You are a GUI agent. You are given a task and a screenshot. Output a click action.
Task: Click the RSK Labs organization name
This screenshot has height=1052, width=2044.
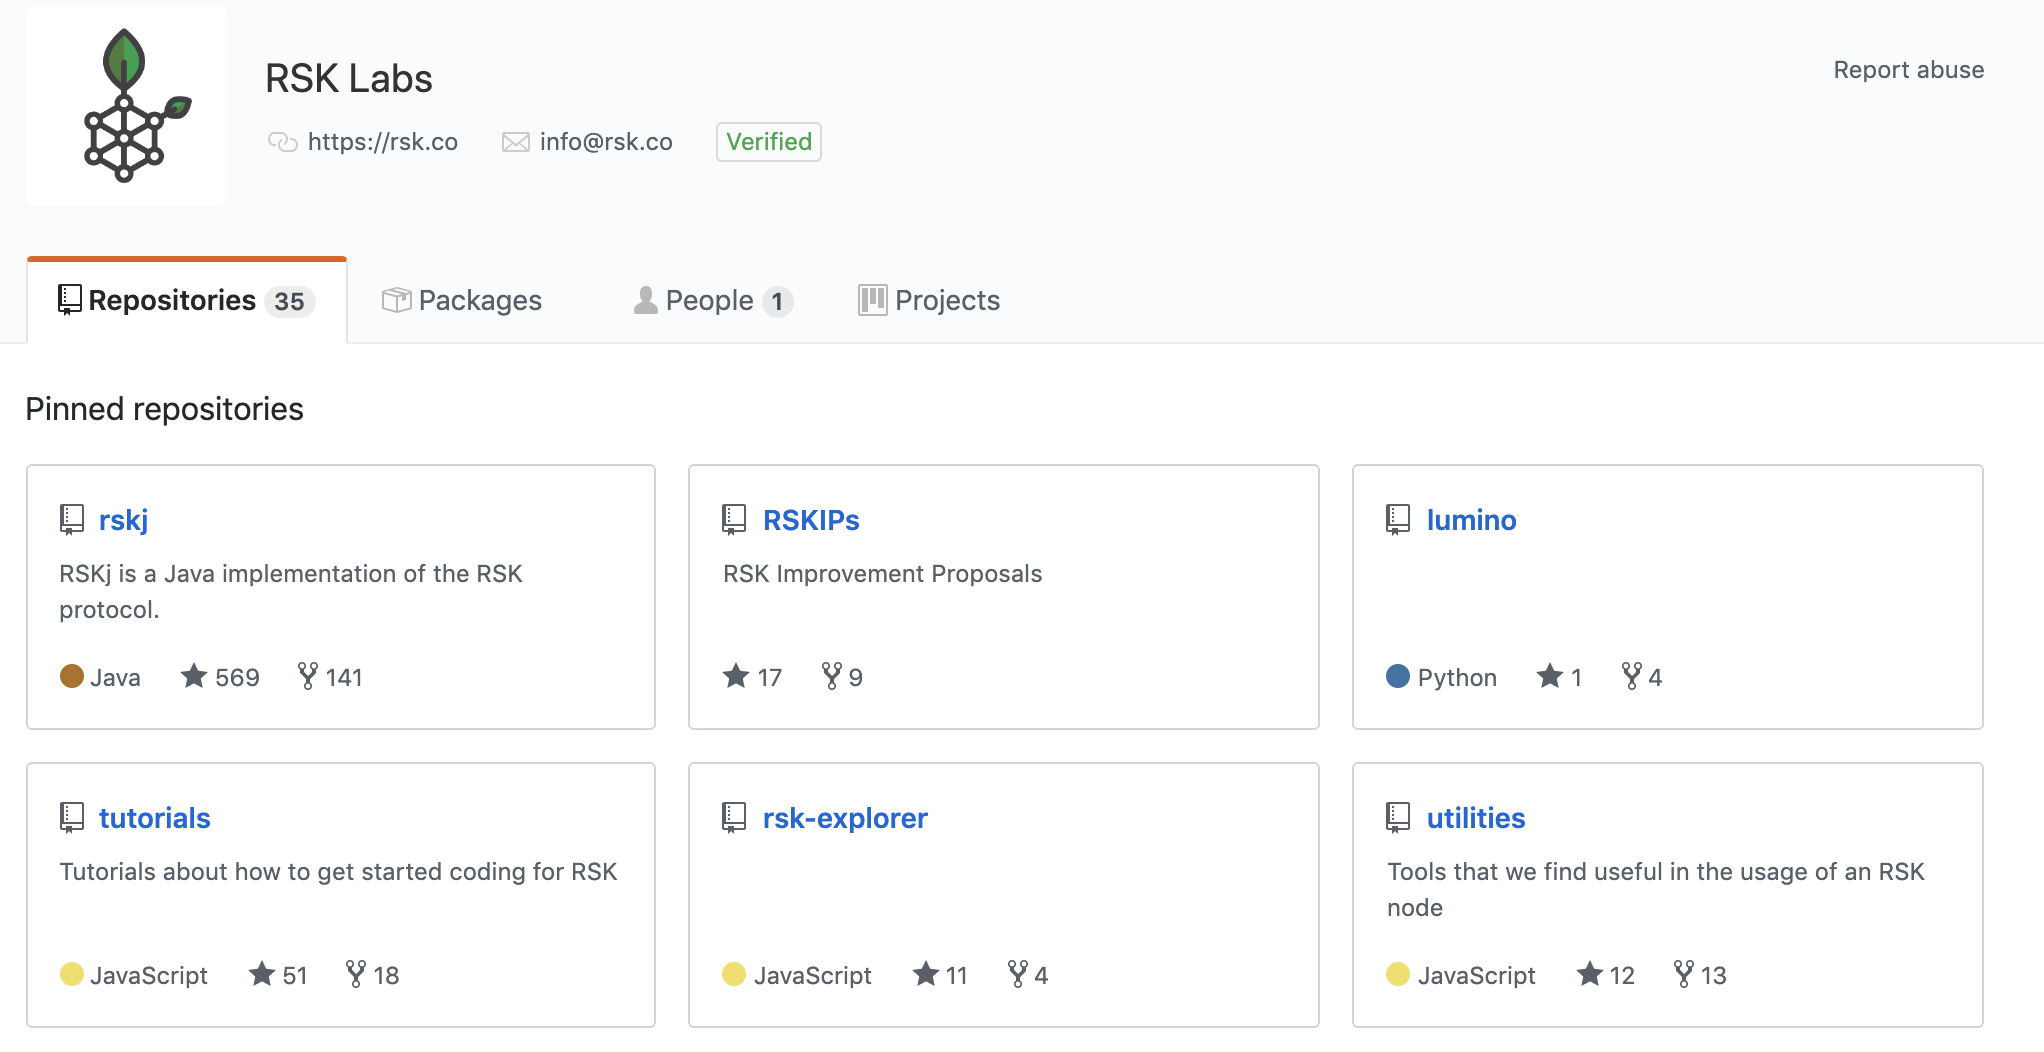point(349,79)
